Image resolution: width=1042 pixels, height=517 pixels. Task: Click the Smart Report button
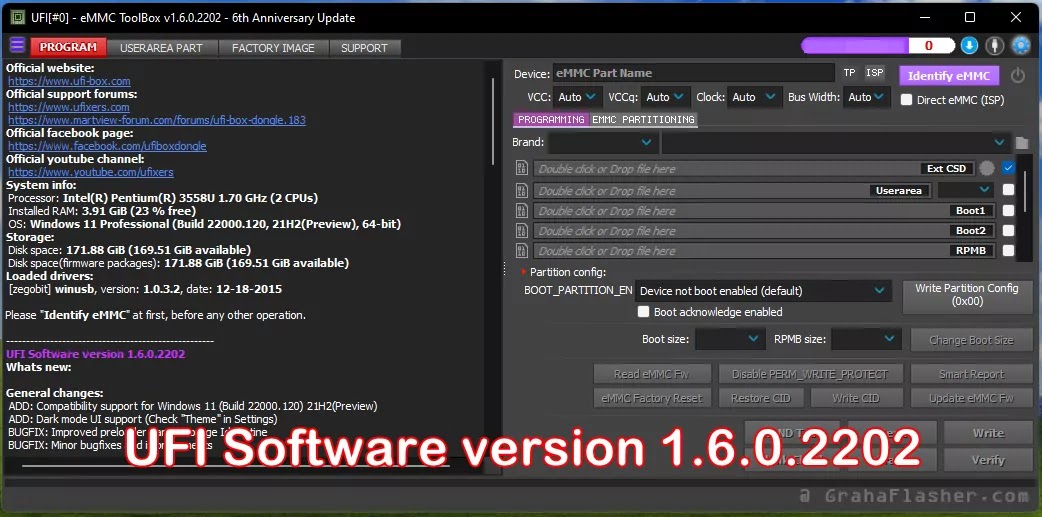(x=971, y=374)
